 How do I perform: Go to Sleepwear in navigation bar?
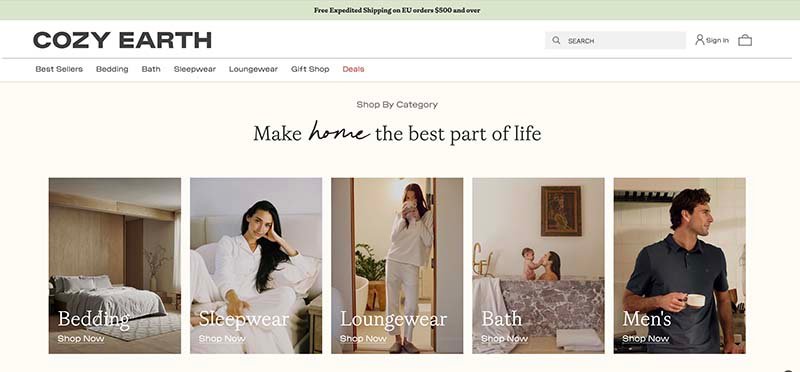tap(195, 69)
